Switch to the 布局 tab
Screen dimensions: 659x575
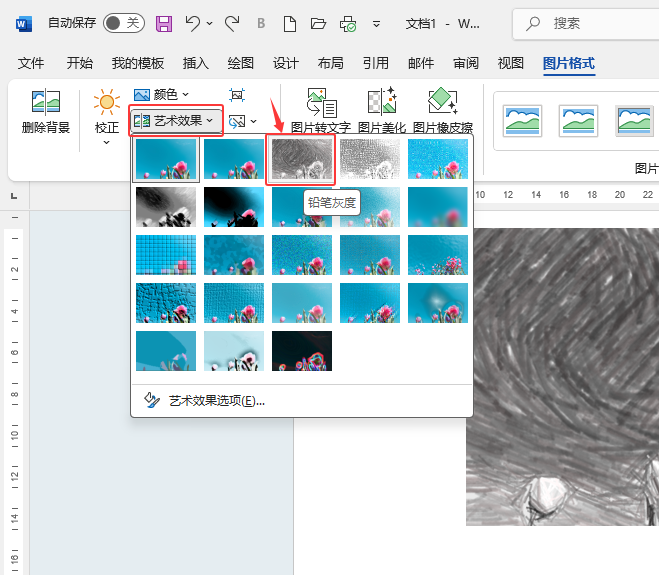pyautogui.click(x=331, y=63)
